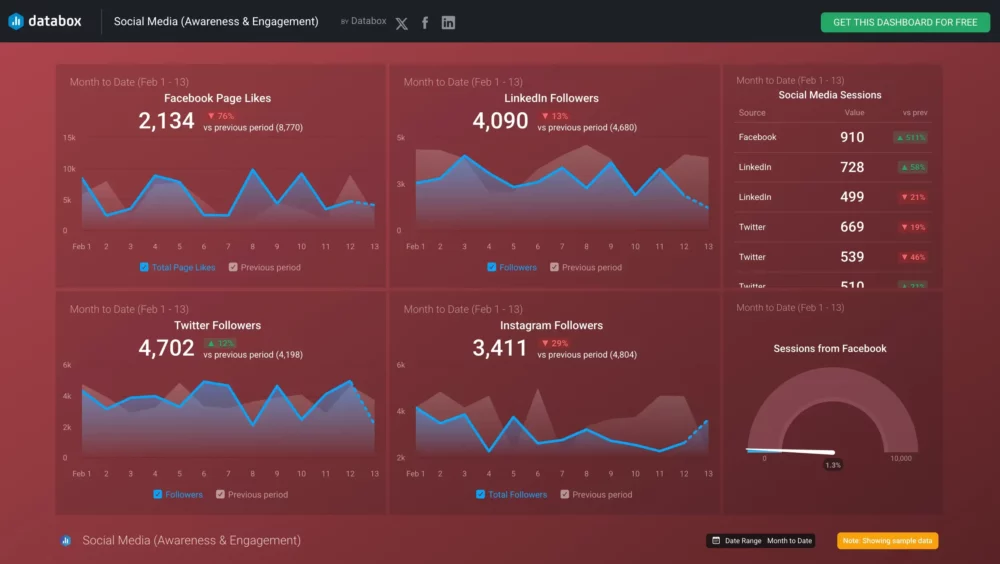Image resolution: width=1000 pixels, height=564 pixels.
Task: Share dashboard via Facebook icon
Action: click(425, 23)
